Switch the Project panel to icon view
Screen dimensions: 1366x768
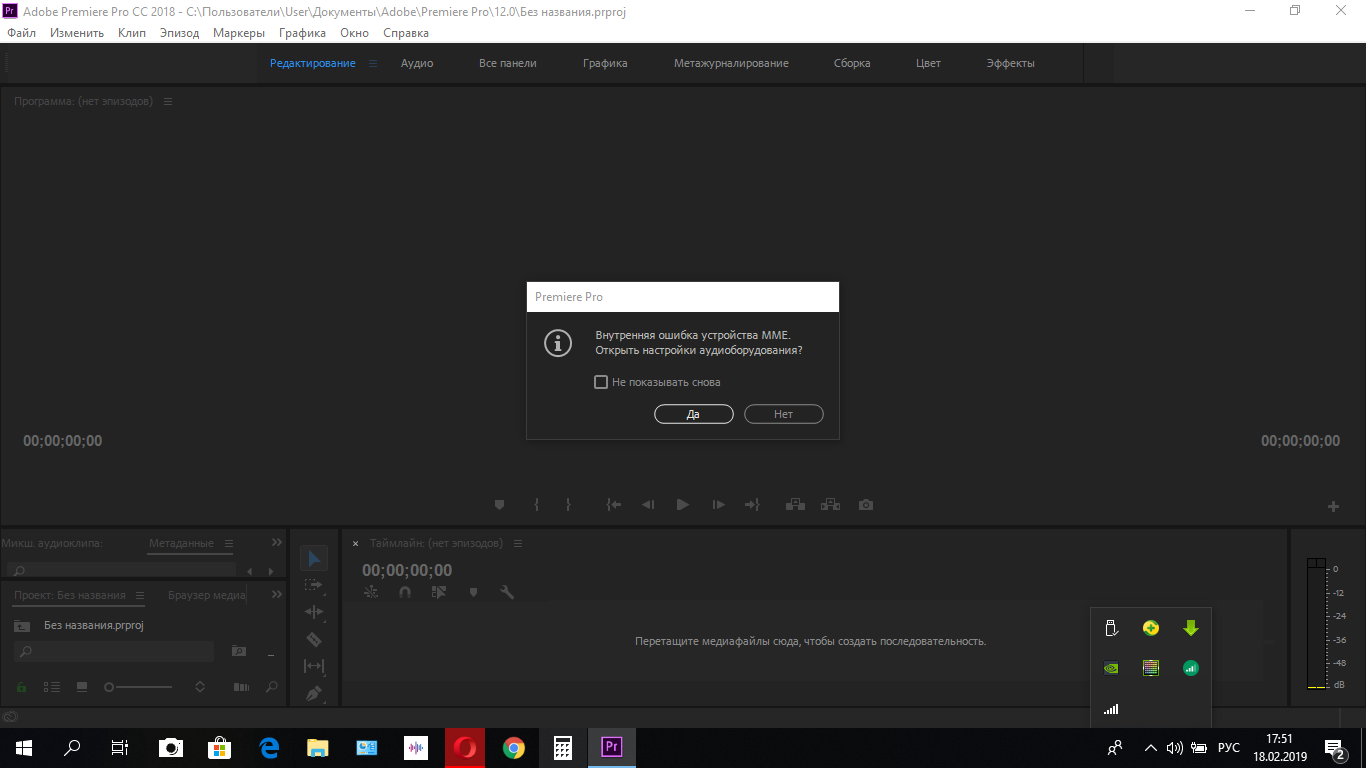pyautogui.click(x=82, y=687)
